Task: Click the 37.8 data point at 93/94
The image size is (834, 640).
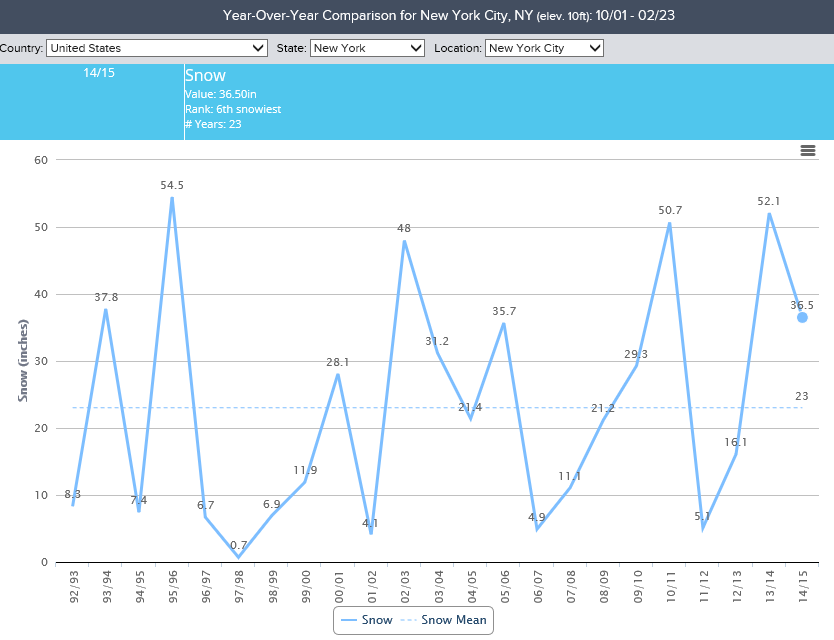Action: pyautogui.click(x=105, y=309)
